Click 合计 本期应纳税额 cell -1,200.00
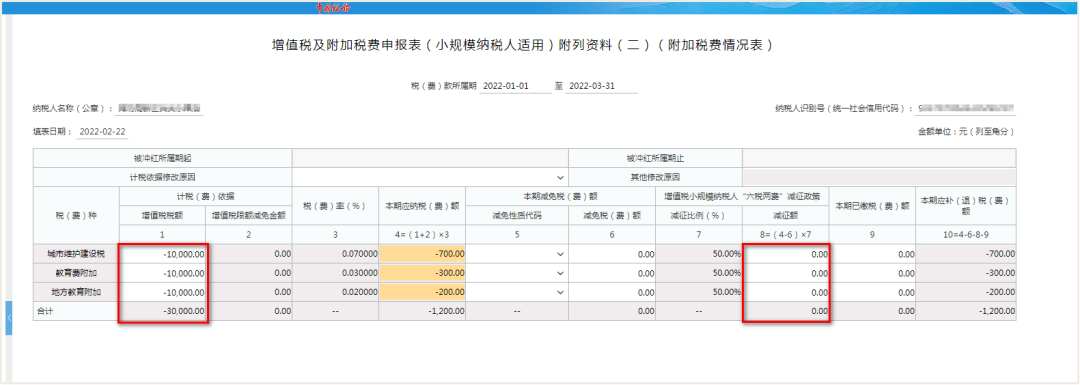Image resolution: width=1080 pixels, height=385 pixels. tap(422, 311)
